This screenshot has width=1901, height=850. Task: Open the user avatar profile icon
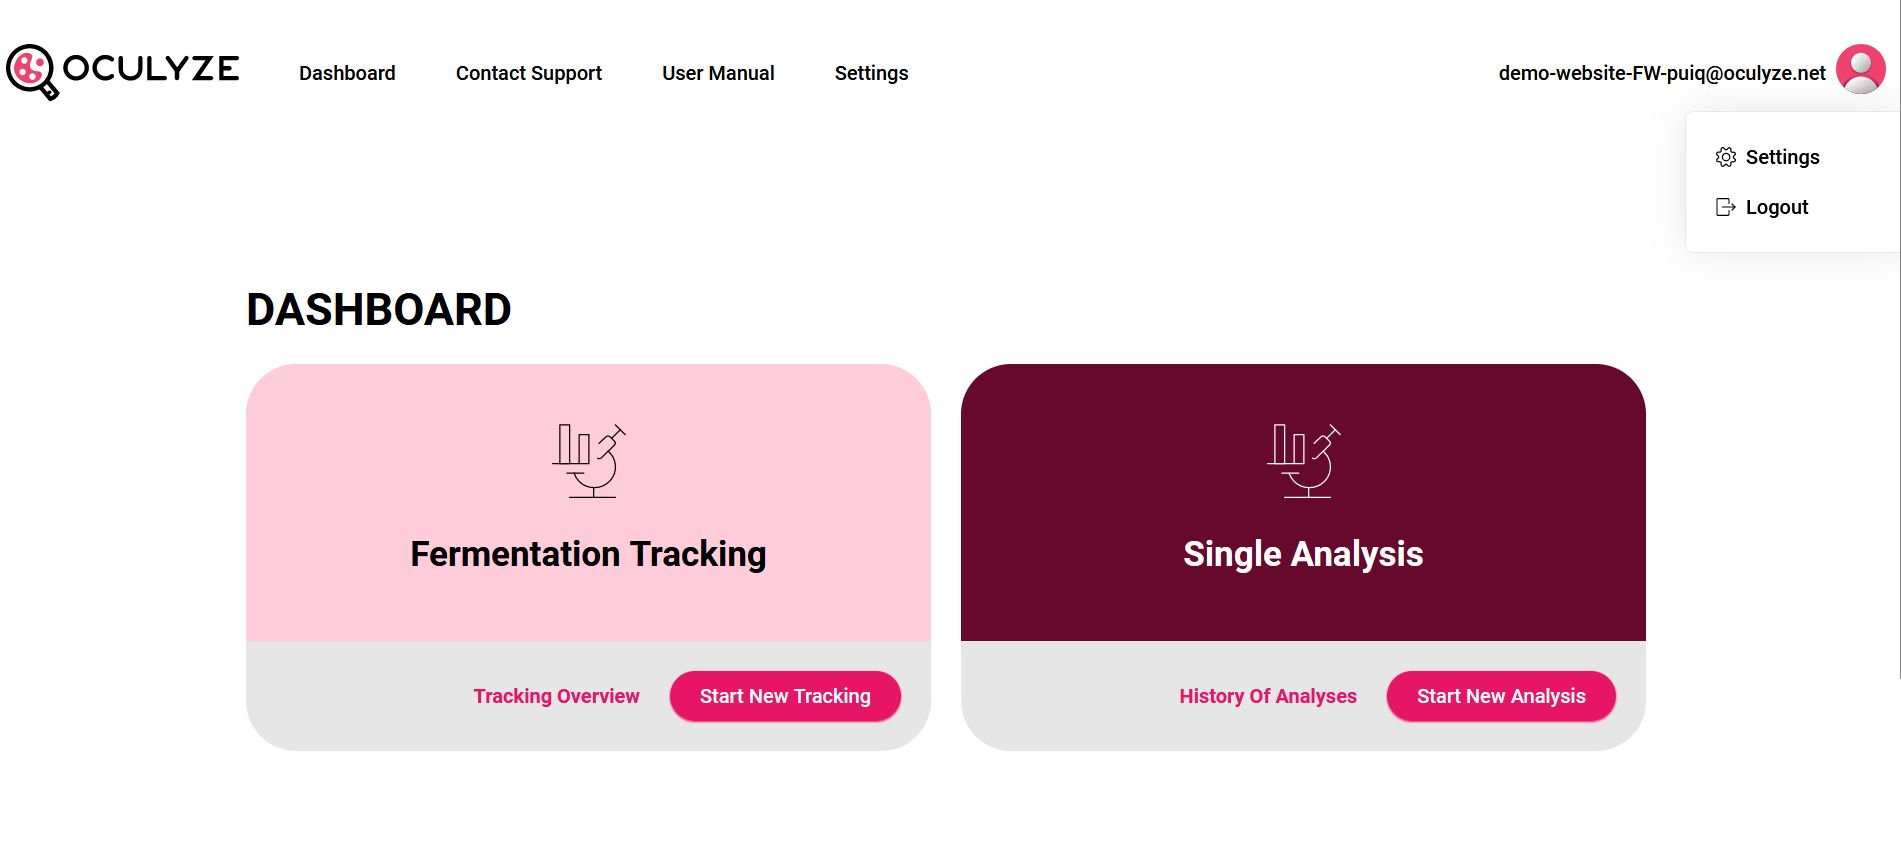(1861, 69)
